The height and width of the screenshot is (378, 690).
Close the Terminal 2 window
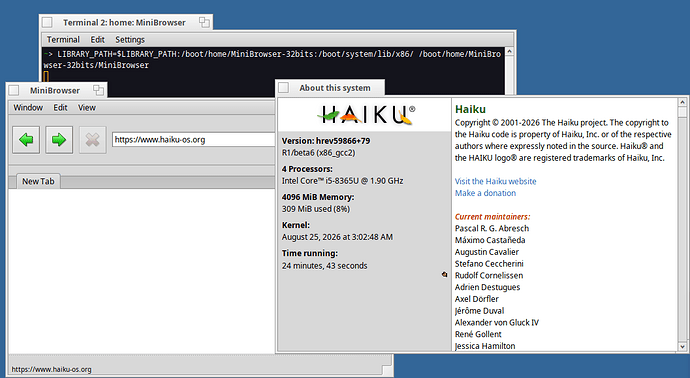tap(47, 22)
